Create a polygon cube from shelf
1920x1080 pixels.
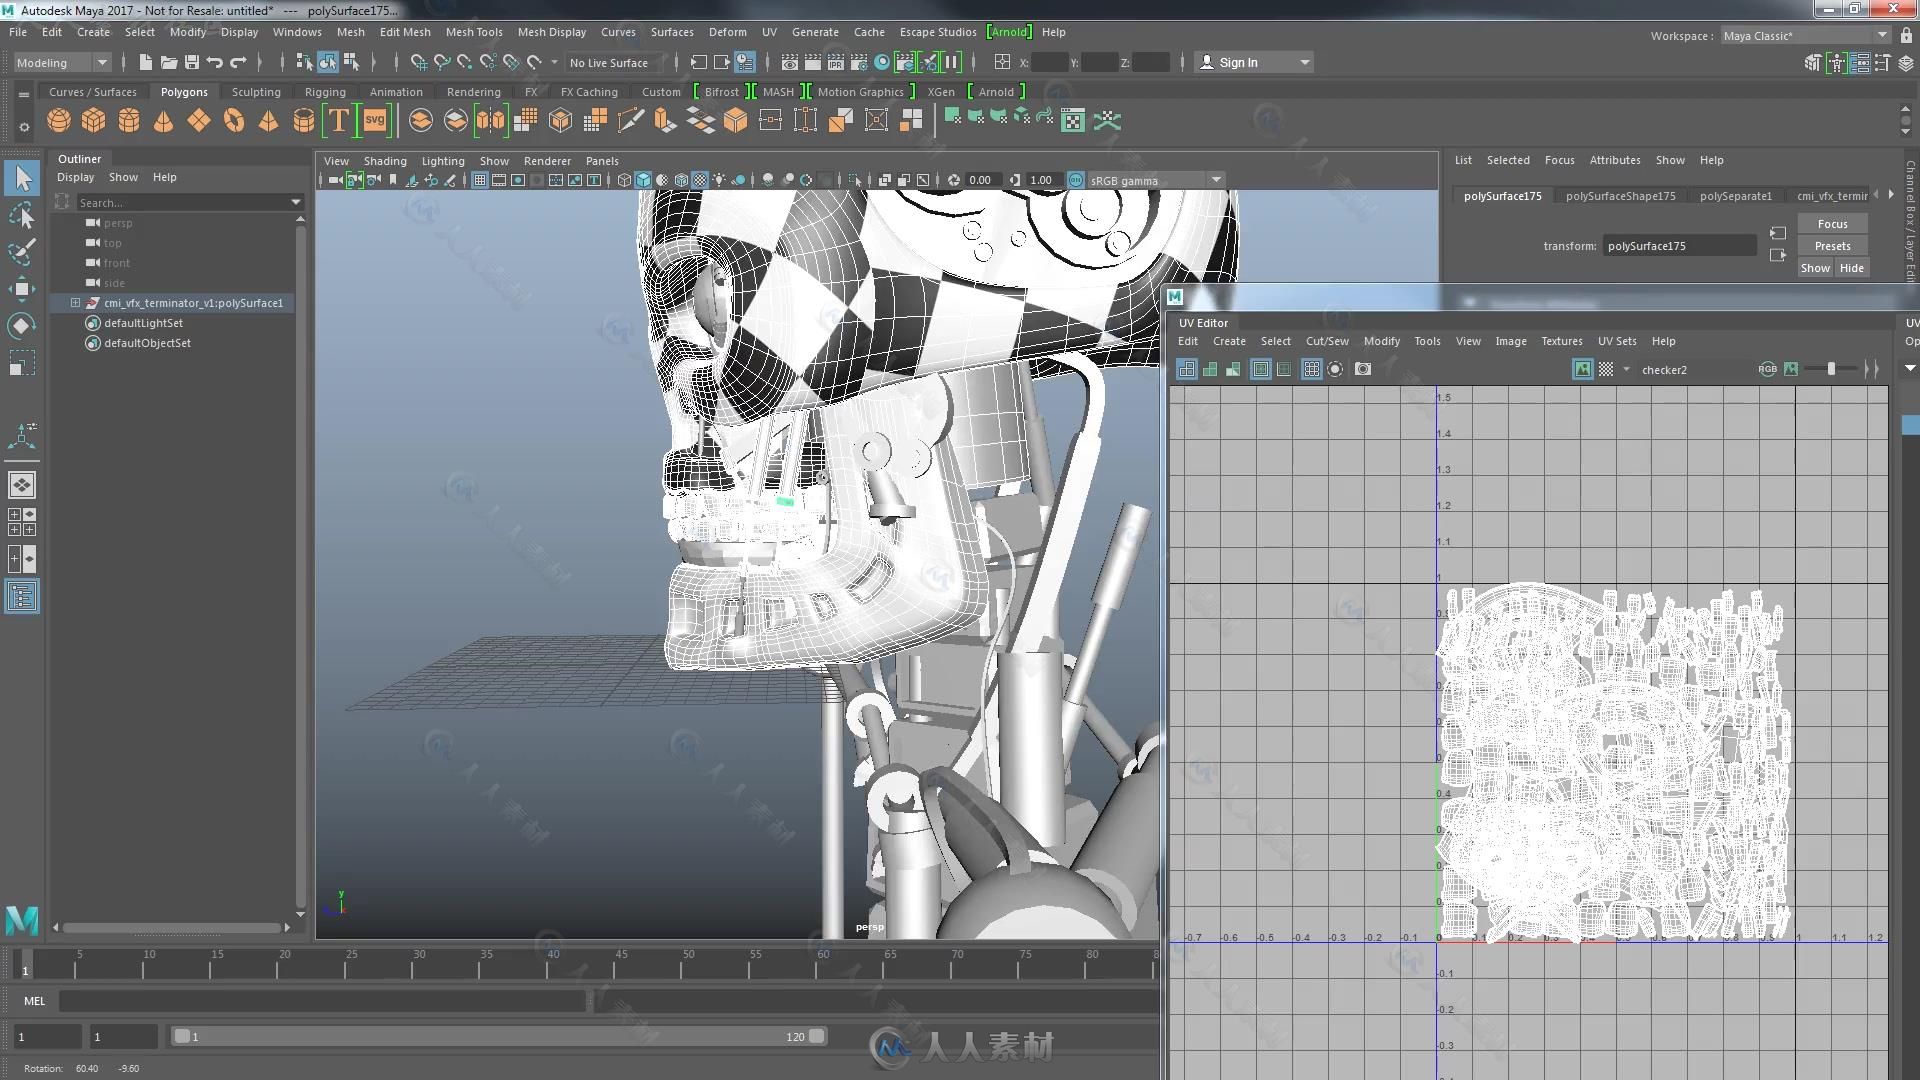tap(93, 121)
